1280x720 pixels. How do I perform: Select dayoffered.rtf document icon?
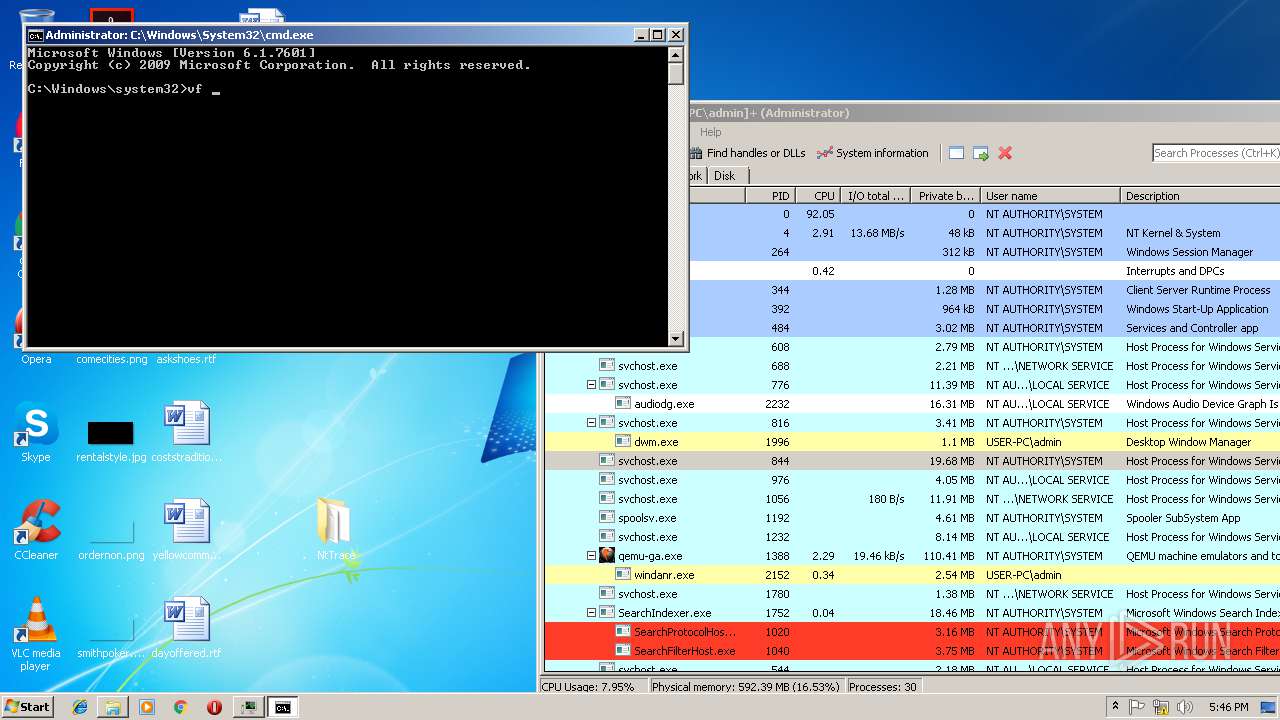[x=187, y=619]
